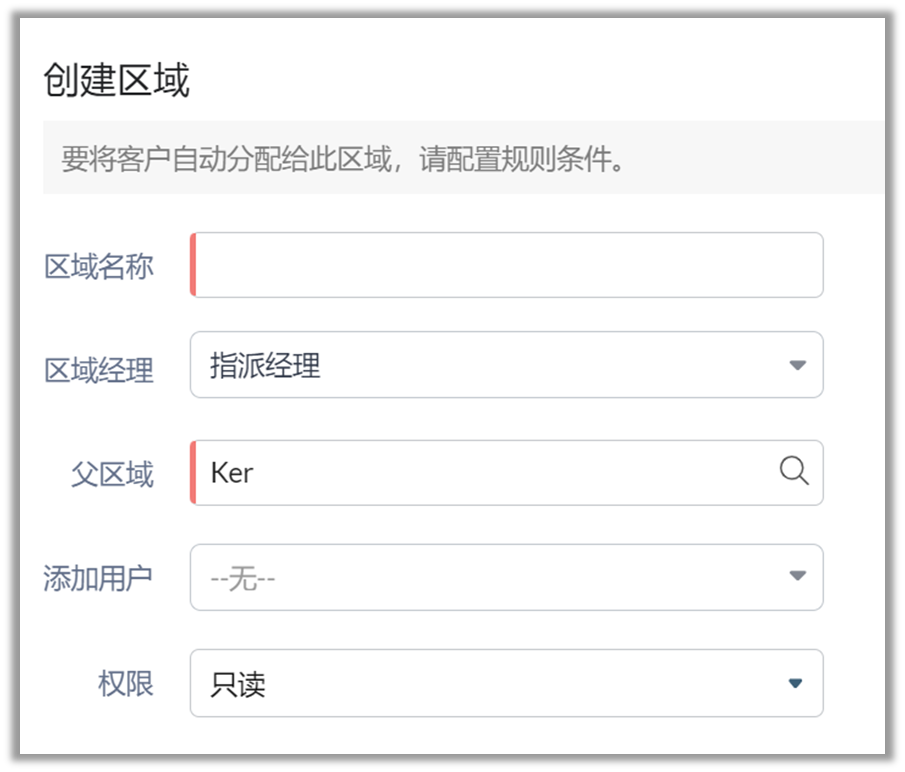Click the arrow in 添加用户 dropdown
905x772 pixels.
pyautogui.click(x=797, y=576)
